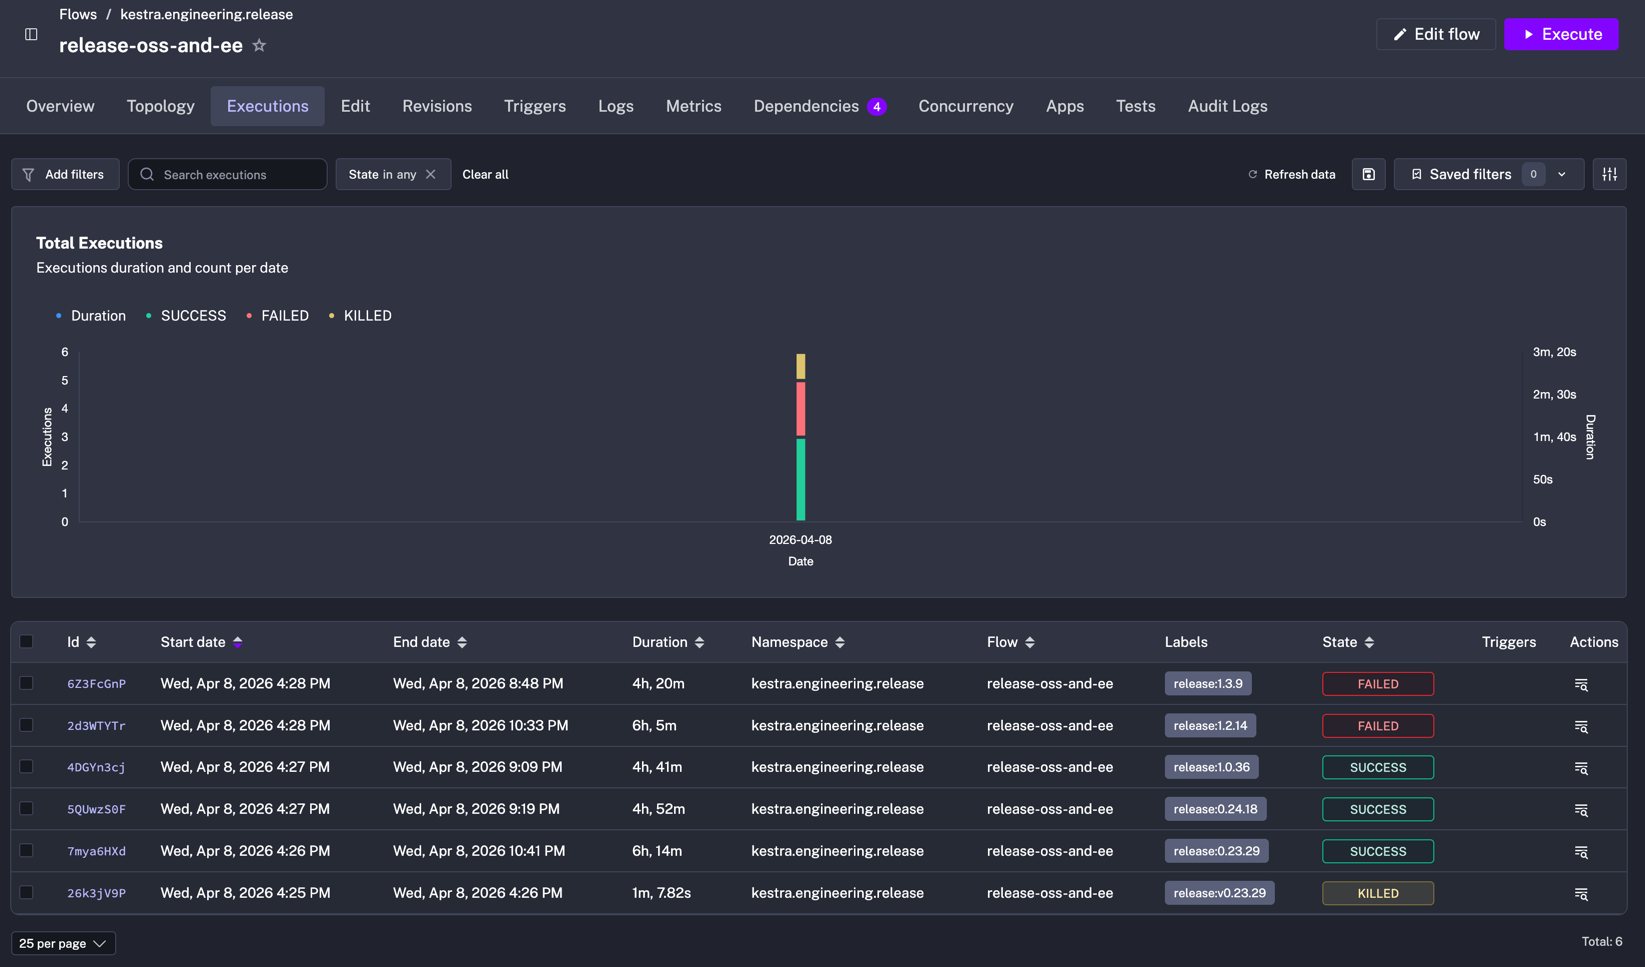Open execution details icon for 4DGYn3cj
Viewport: 1645px width, 967px height.
point(1581,768)
